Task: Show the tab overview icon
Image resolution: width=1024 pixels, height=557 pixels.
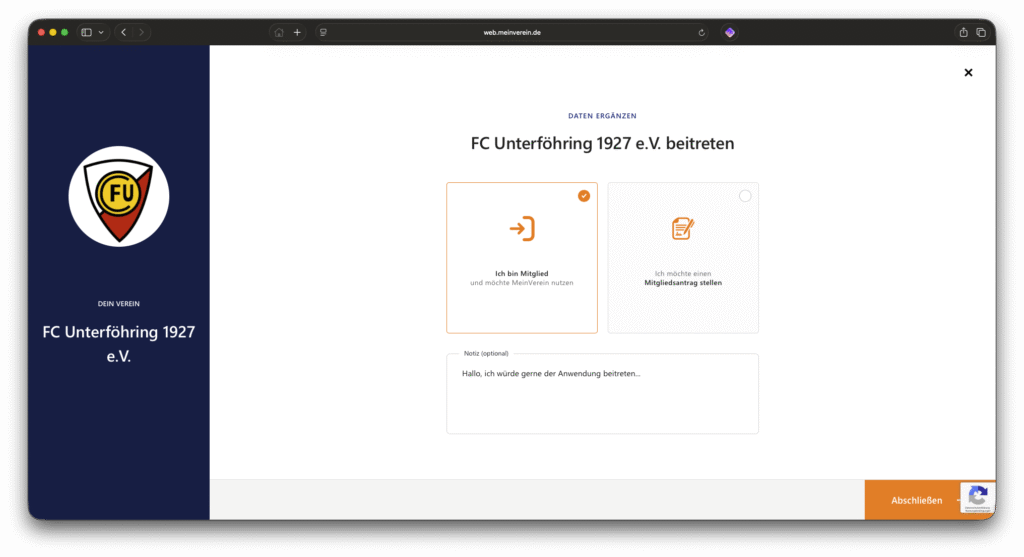Action: pyautogui.click(x=981, y=32)
